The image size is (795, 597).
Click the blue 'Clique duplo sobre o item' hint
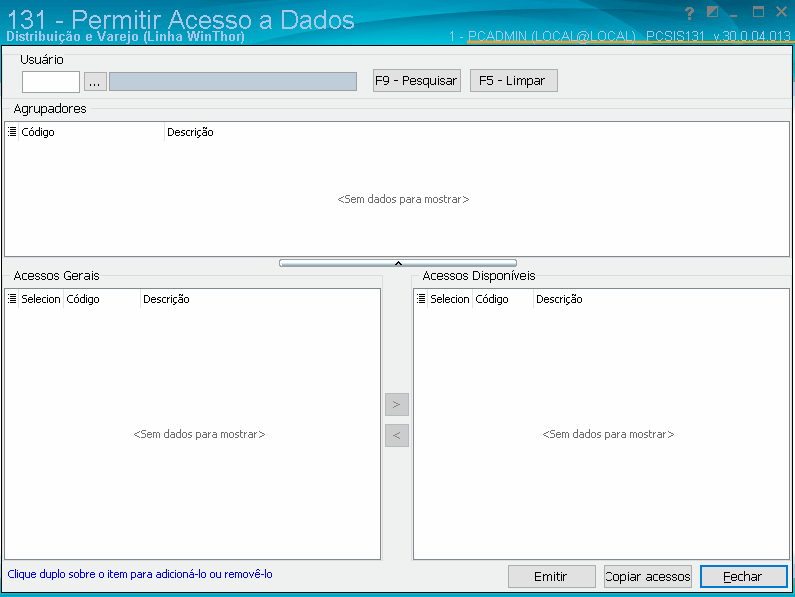[x=140, y=574]
